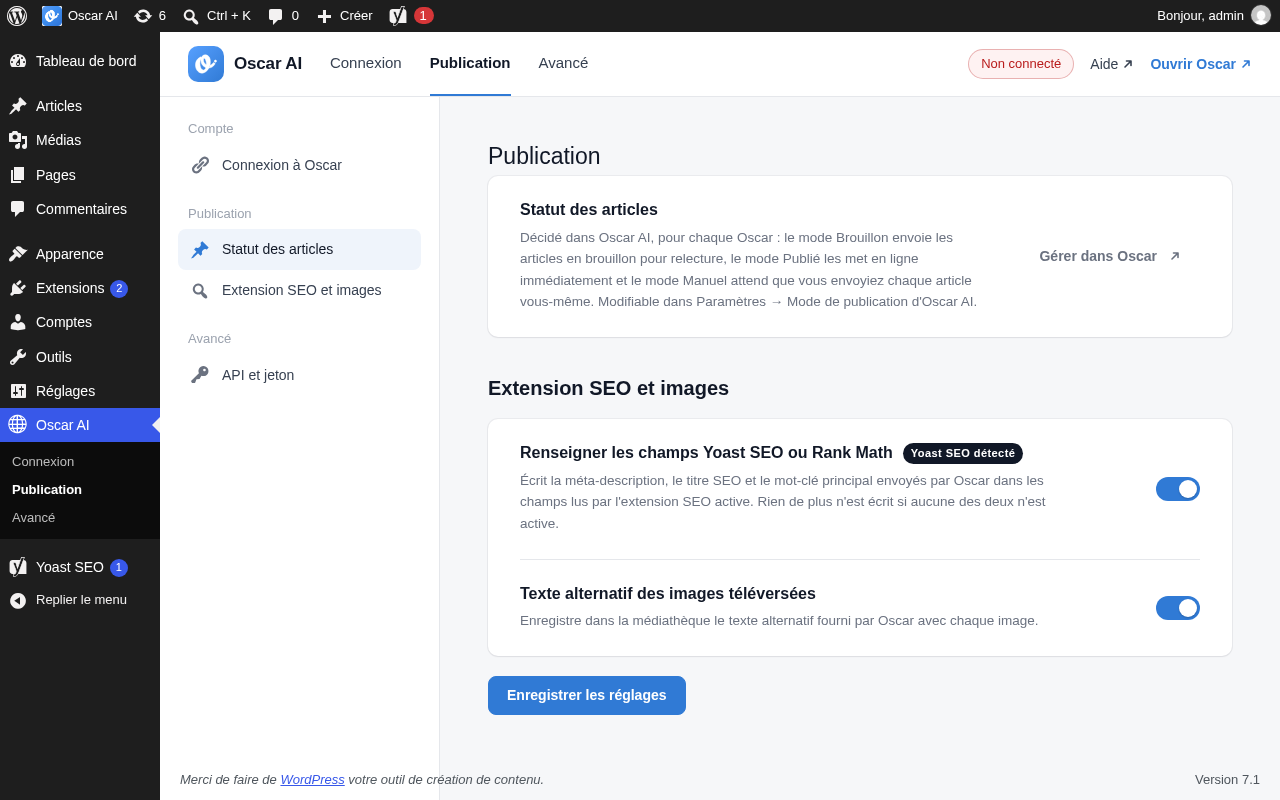Collapse the menu with Replier le menu
Viewport: 1280px width, 800px height.
point(80,600)
